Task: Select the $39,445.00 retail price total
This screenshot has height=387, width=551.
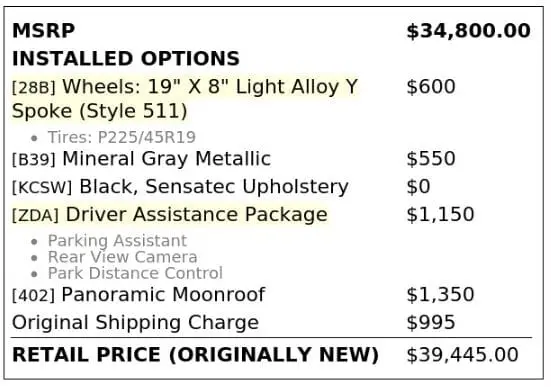Action: (462, 355)
